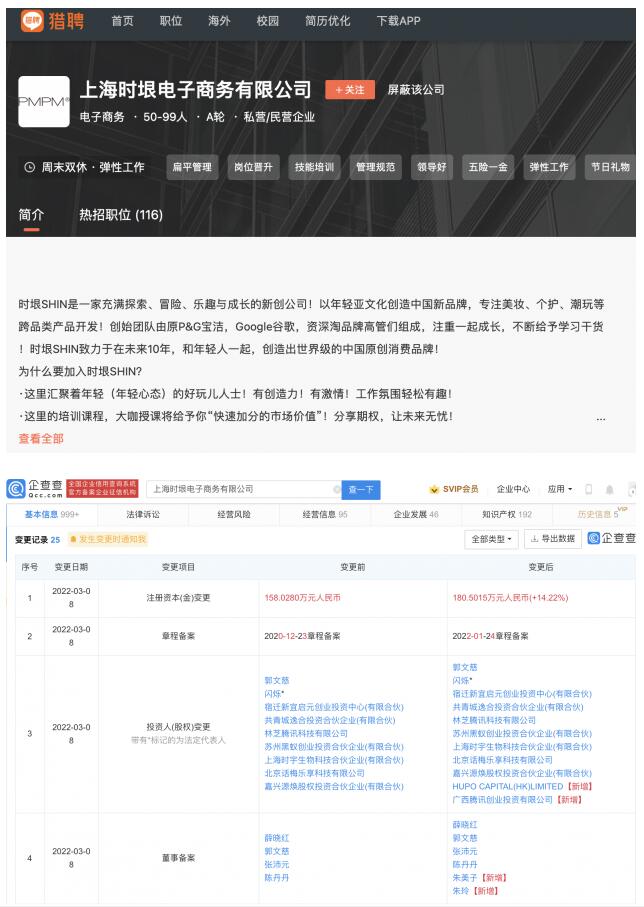Image resolution: width=644 pixels, height=907 pixels.
Task: Select the 扁平管理 benefit tag
Action: click(x=192, y=167)
